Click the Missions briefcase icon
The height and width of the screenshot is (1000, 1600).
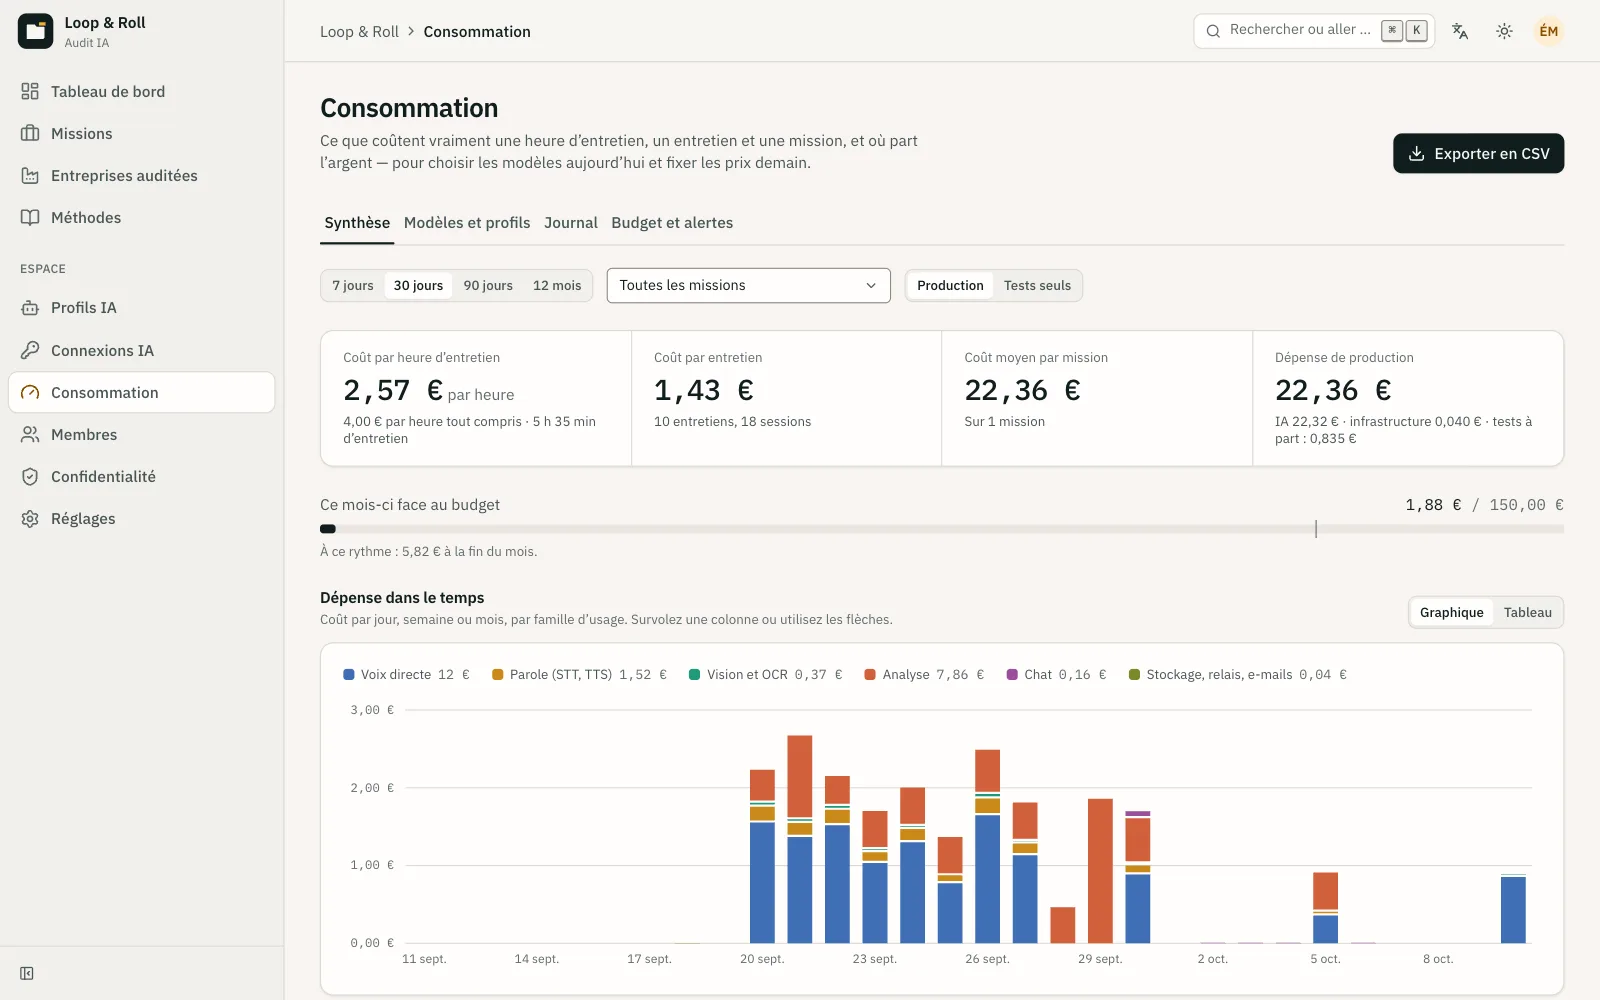coord(30,134)
